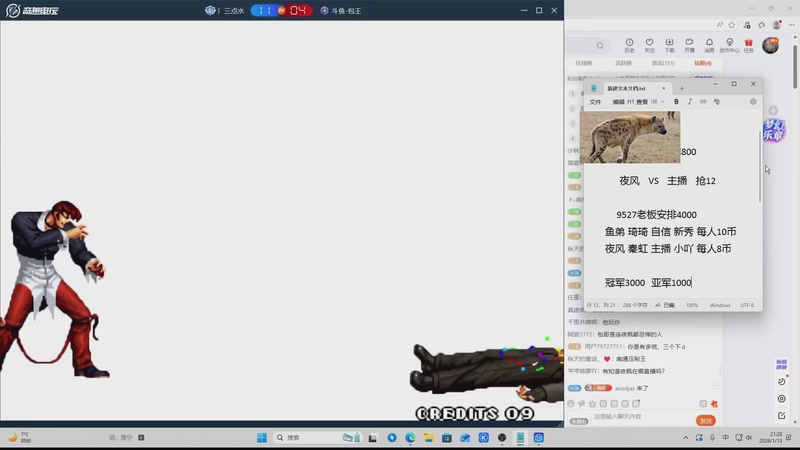
Task: Add a new Notepad tab
Action: point(682,88)
